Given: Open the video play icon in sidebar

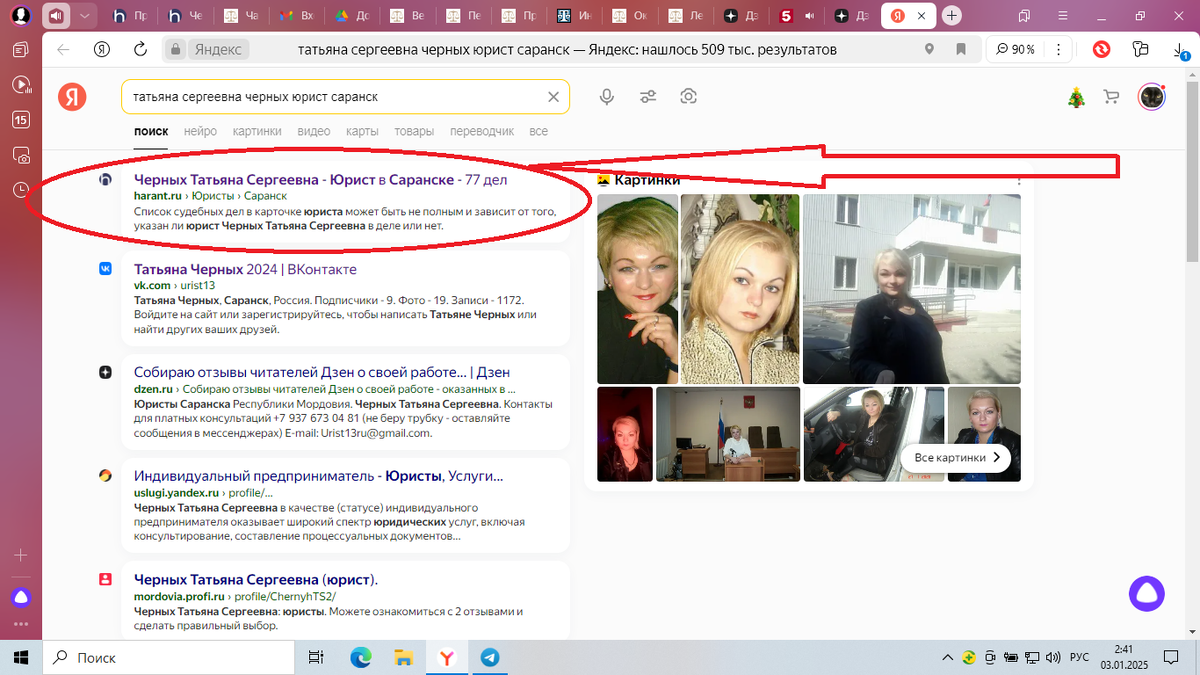Looking at the screenshot, I should pos(21,85).
